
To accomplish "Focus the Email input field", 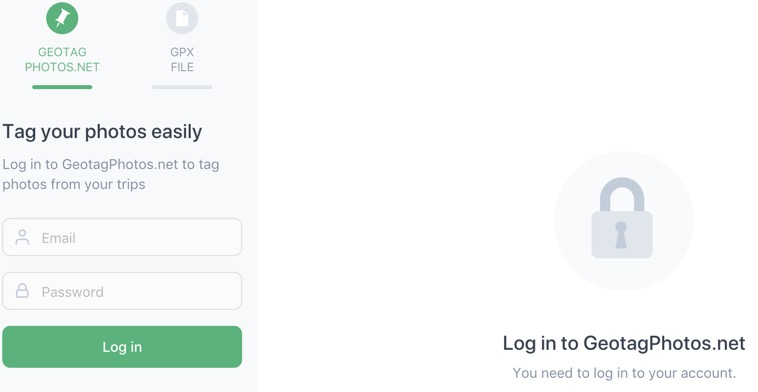I will click(122, 237).
